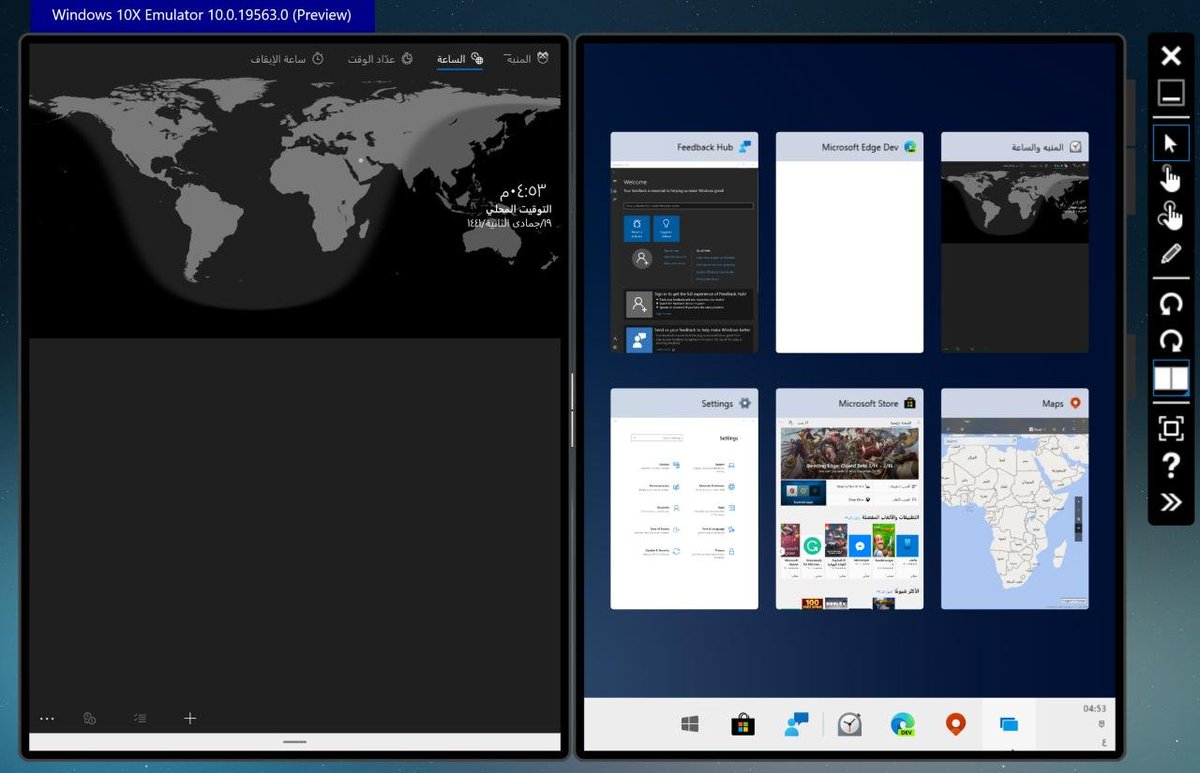Expand additional tools double-chevron
This screenshot has width=1200, height=773.
[x=1170, y=502]
